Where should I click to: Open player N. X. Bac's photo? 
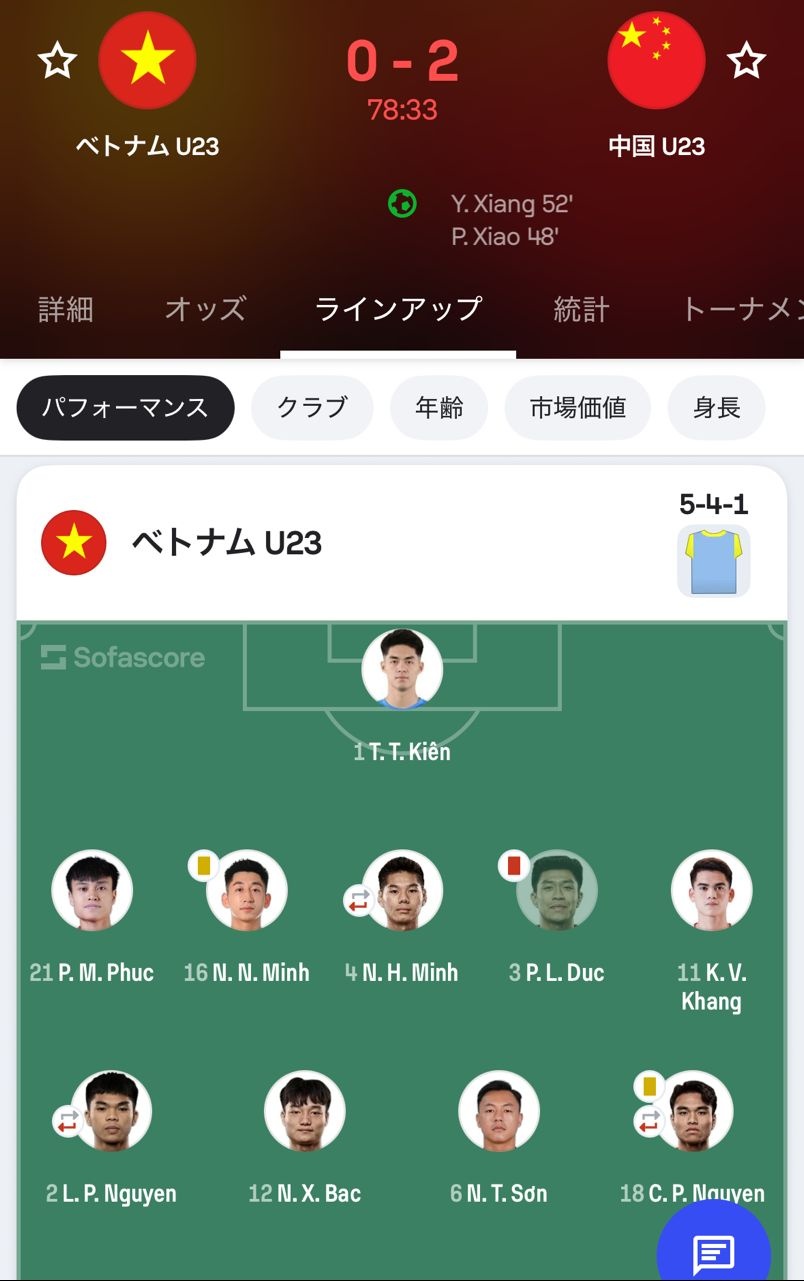(305, 1111)
